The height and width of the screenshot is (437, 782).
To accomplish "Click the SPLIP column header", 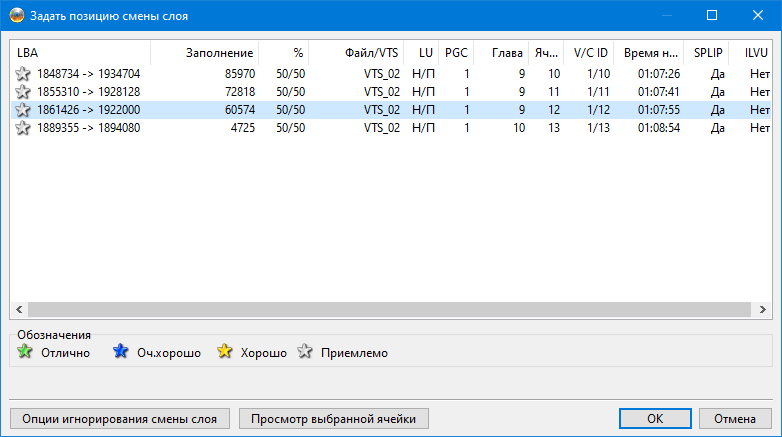I will click(x=707, y=52).
